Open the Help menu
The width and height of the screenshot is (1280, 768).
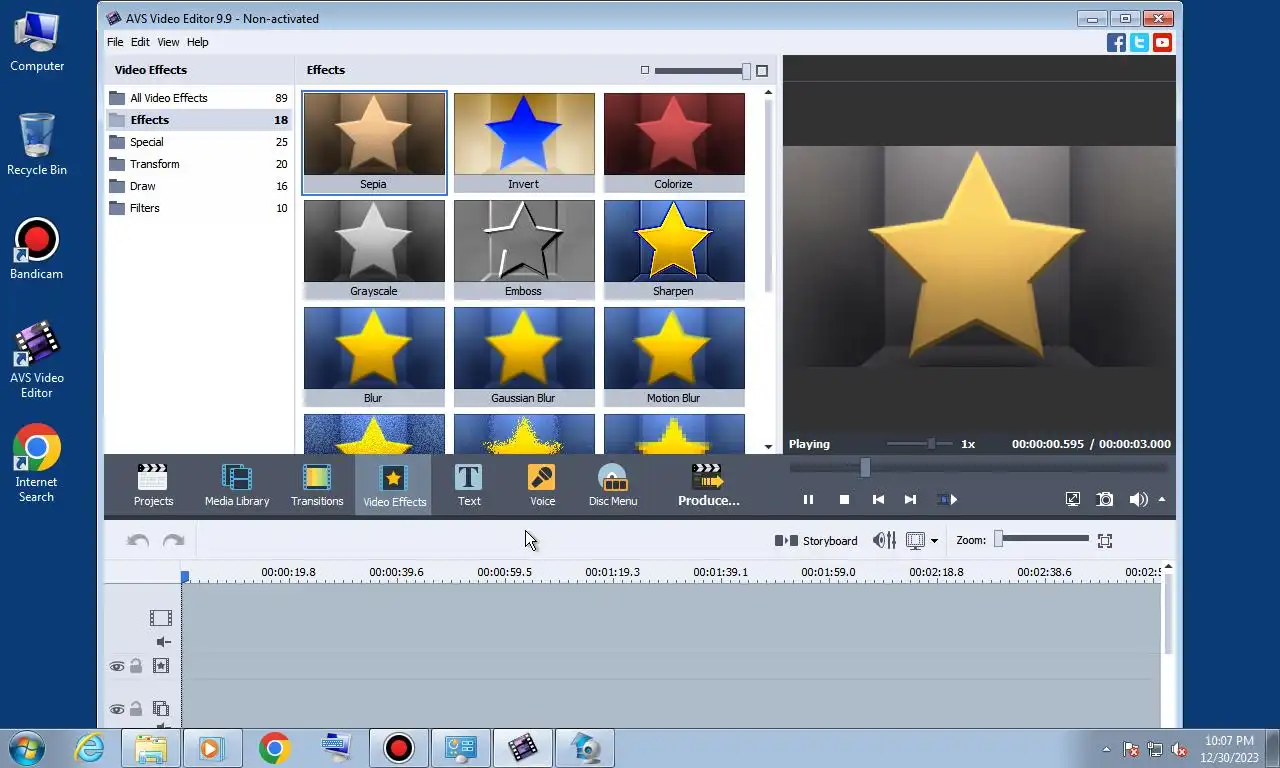click(x=198, y=42)
